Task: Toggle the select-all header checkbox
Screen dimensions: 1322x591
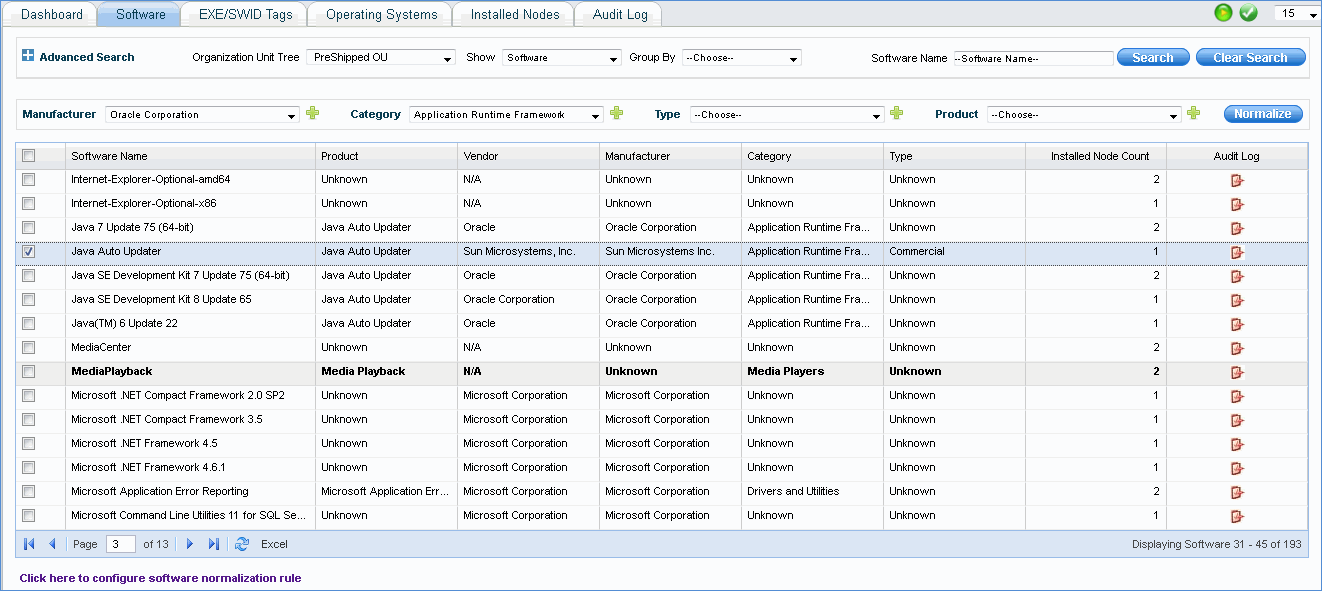Action: coord(29,156)
